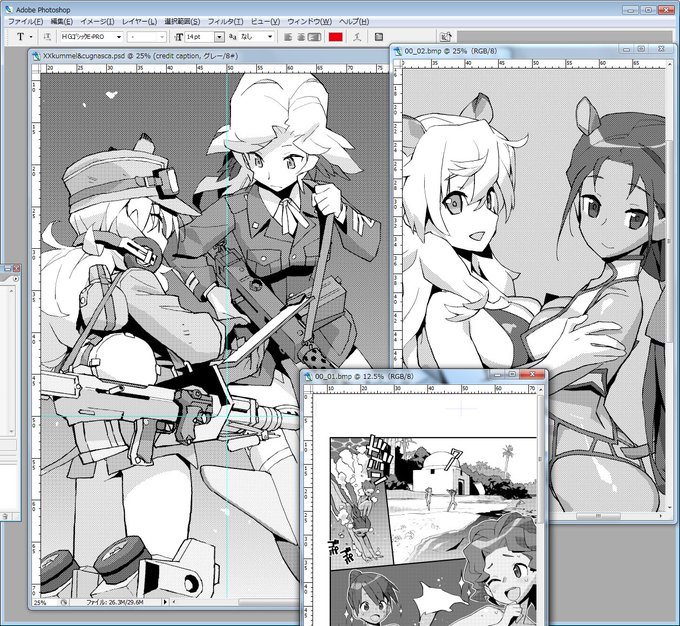This screenshot has height=626, width=680.
Task: Click the 00_01.bmp vertical scrollbar thumb
Action: pos(540,459)
